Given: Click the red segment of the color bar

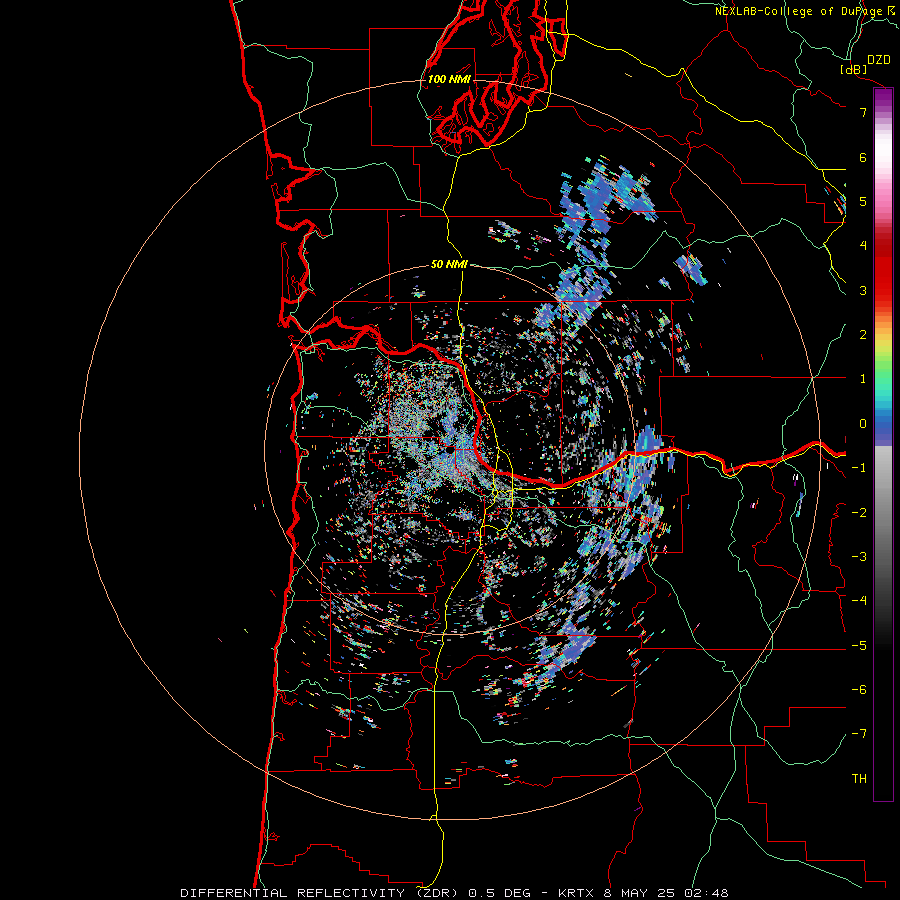Looking at the screenshot, I should (883, 270).
